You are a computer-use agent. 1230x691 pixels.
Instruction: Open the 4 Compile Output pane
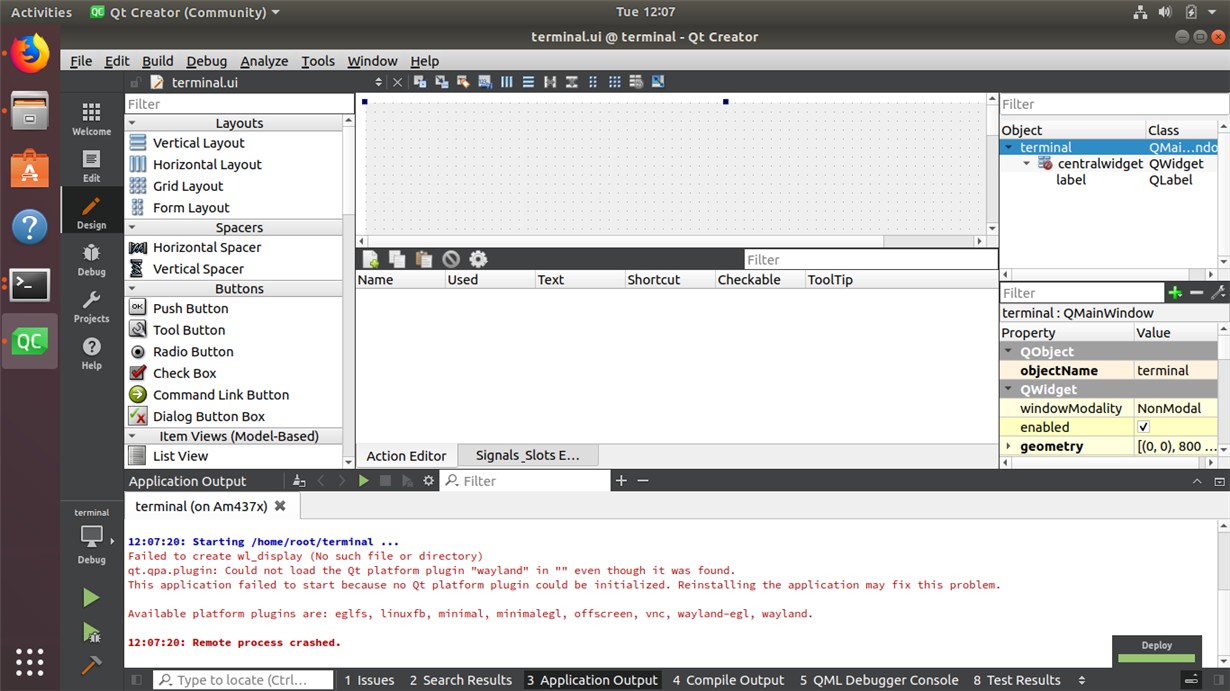pyautogui.click(x=729, y=680)
